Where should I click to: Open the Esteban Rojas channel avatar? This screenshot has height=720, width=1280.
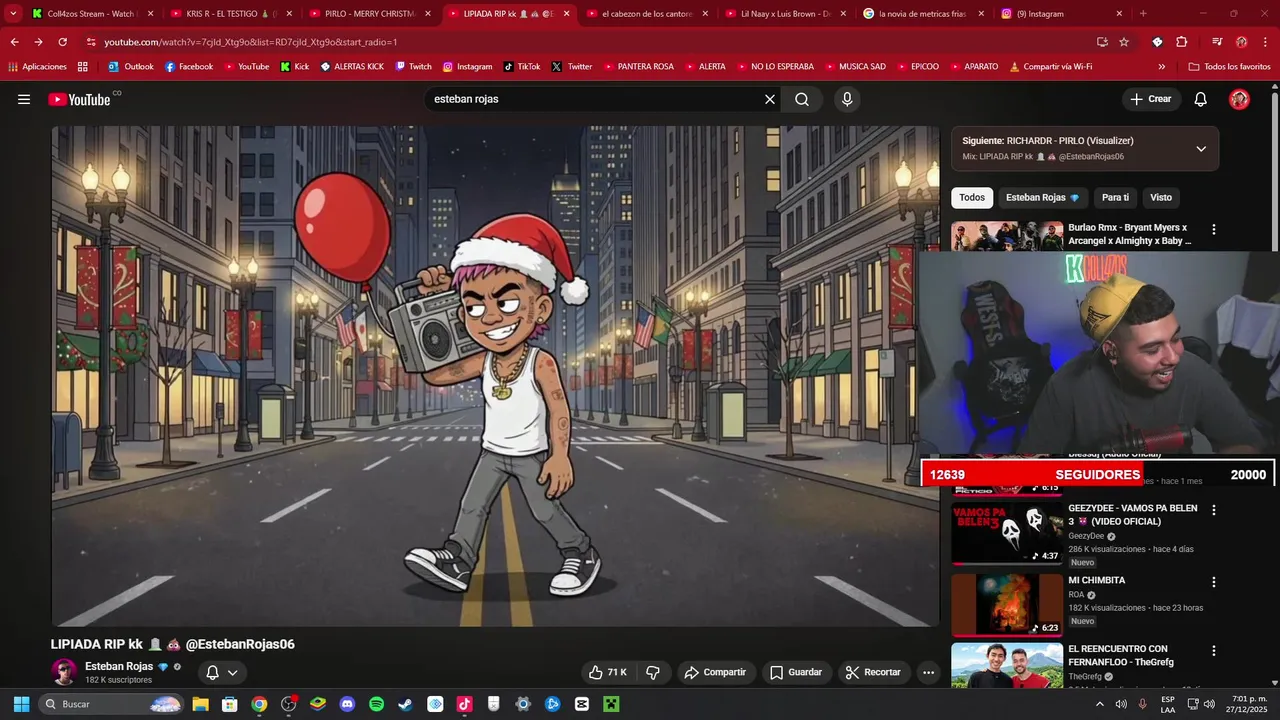(x=64, y=672)
